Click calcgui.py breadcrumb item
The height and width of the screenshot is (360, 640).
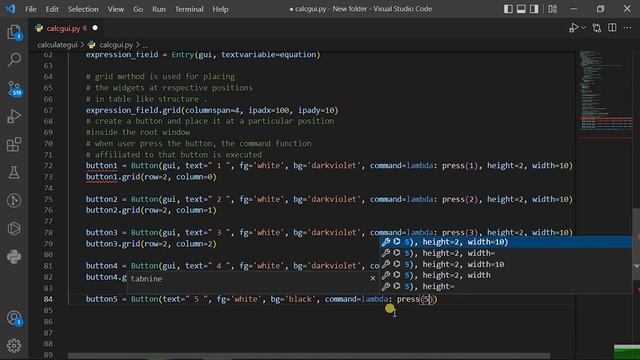[x=116, y=45]
